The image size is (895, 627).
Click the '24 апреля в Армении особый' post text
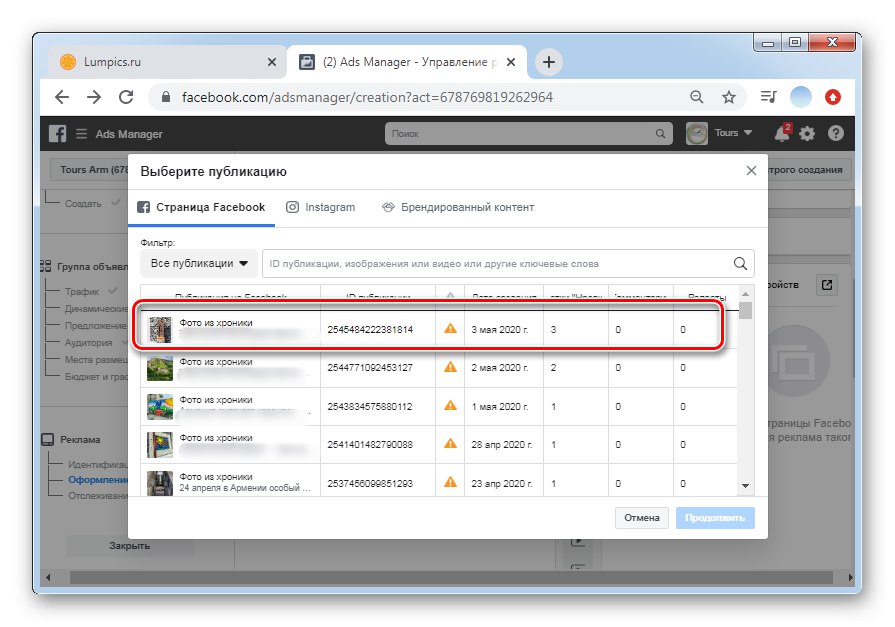coord(245,488)
